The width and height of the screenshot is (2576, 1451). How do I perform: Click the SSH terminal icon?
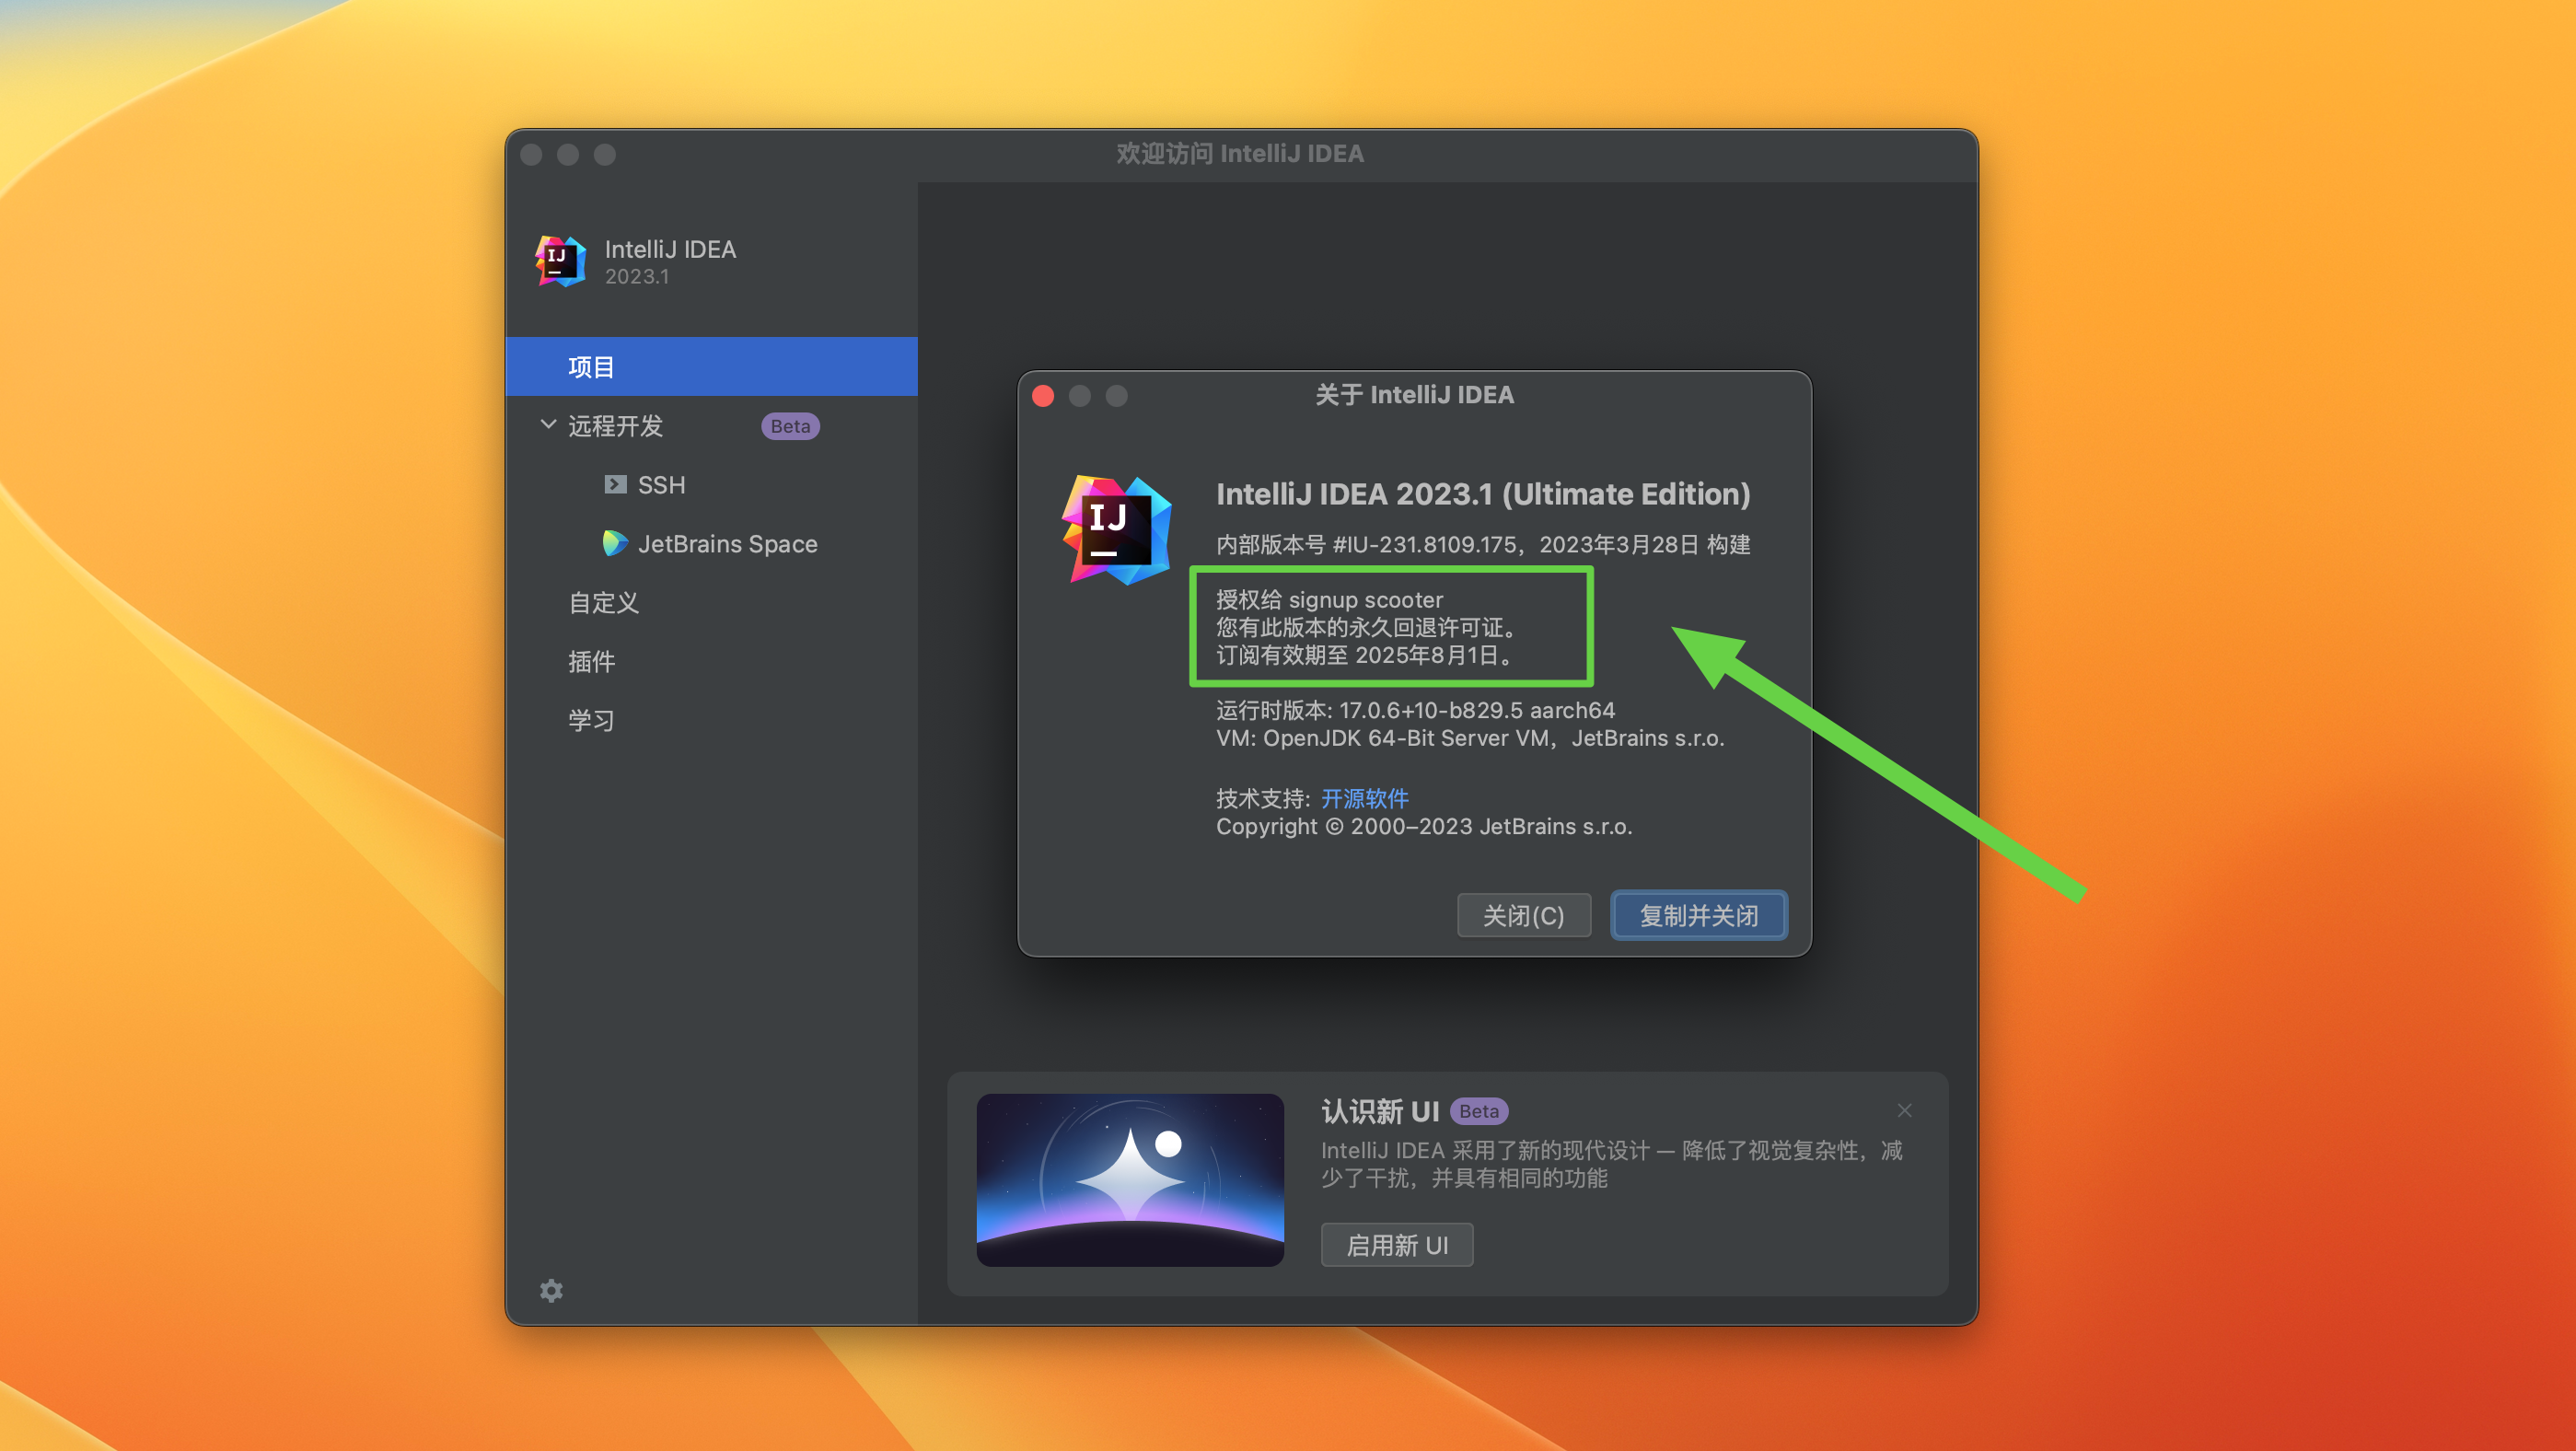[x=614, y=484]
